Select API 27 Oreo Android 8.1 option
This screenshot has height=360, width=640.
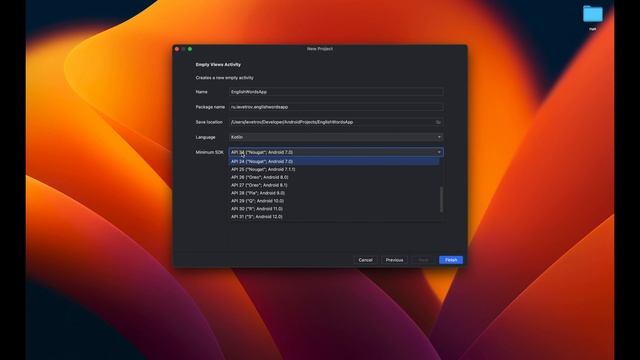point(334,185)
